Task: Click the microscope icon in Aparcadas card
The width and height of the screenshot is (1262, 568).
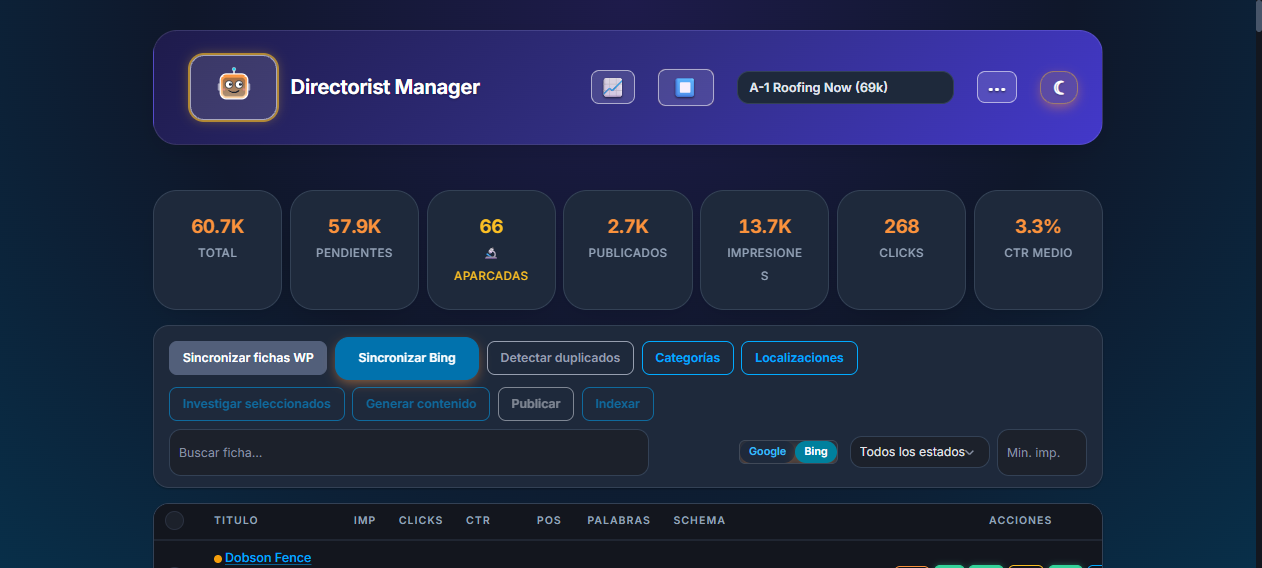Action: coord(491,253)
